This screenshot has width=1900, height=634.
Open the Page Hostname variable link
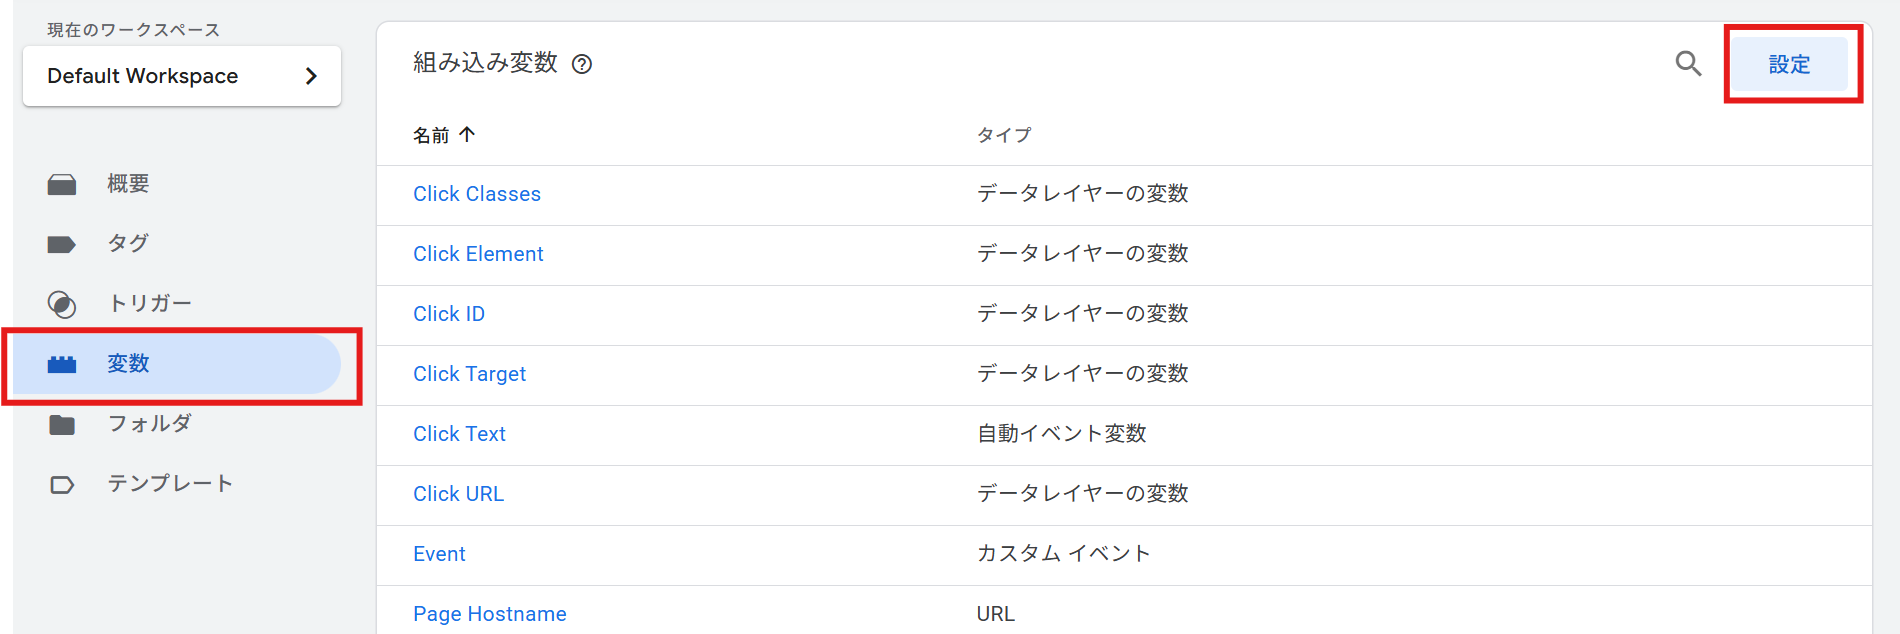point(490,614)
